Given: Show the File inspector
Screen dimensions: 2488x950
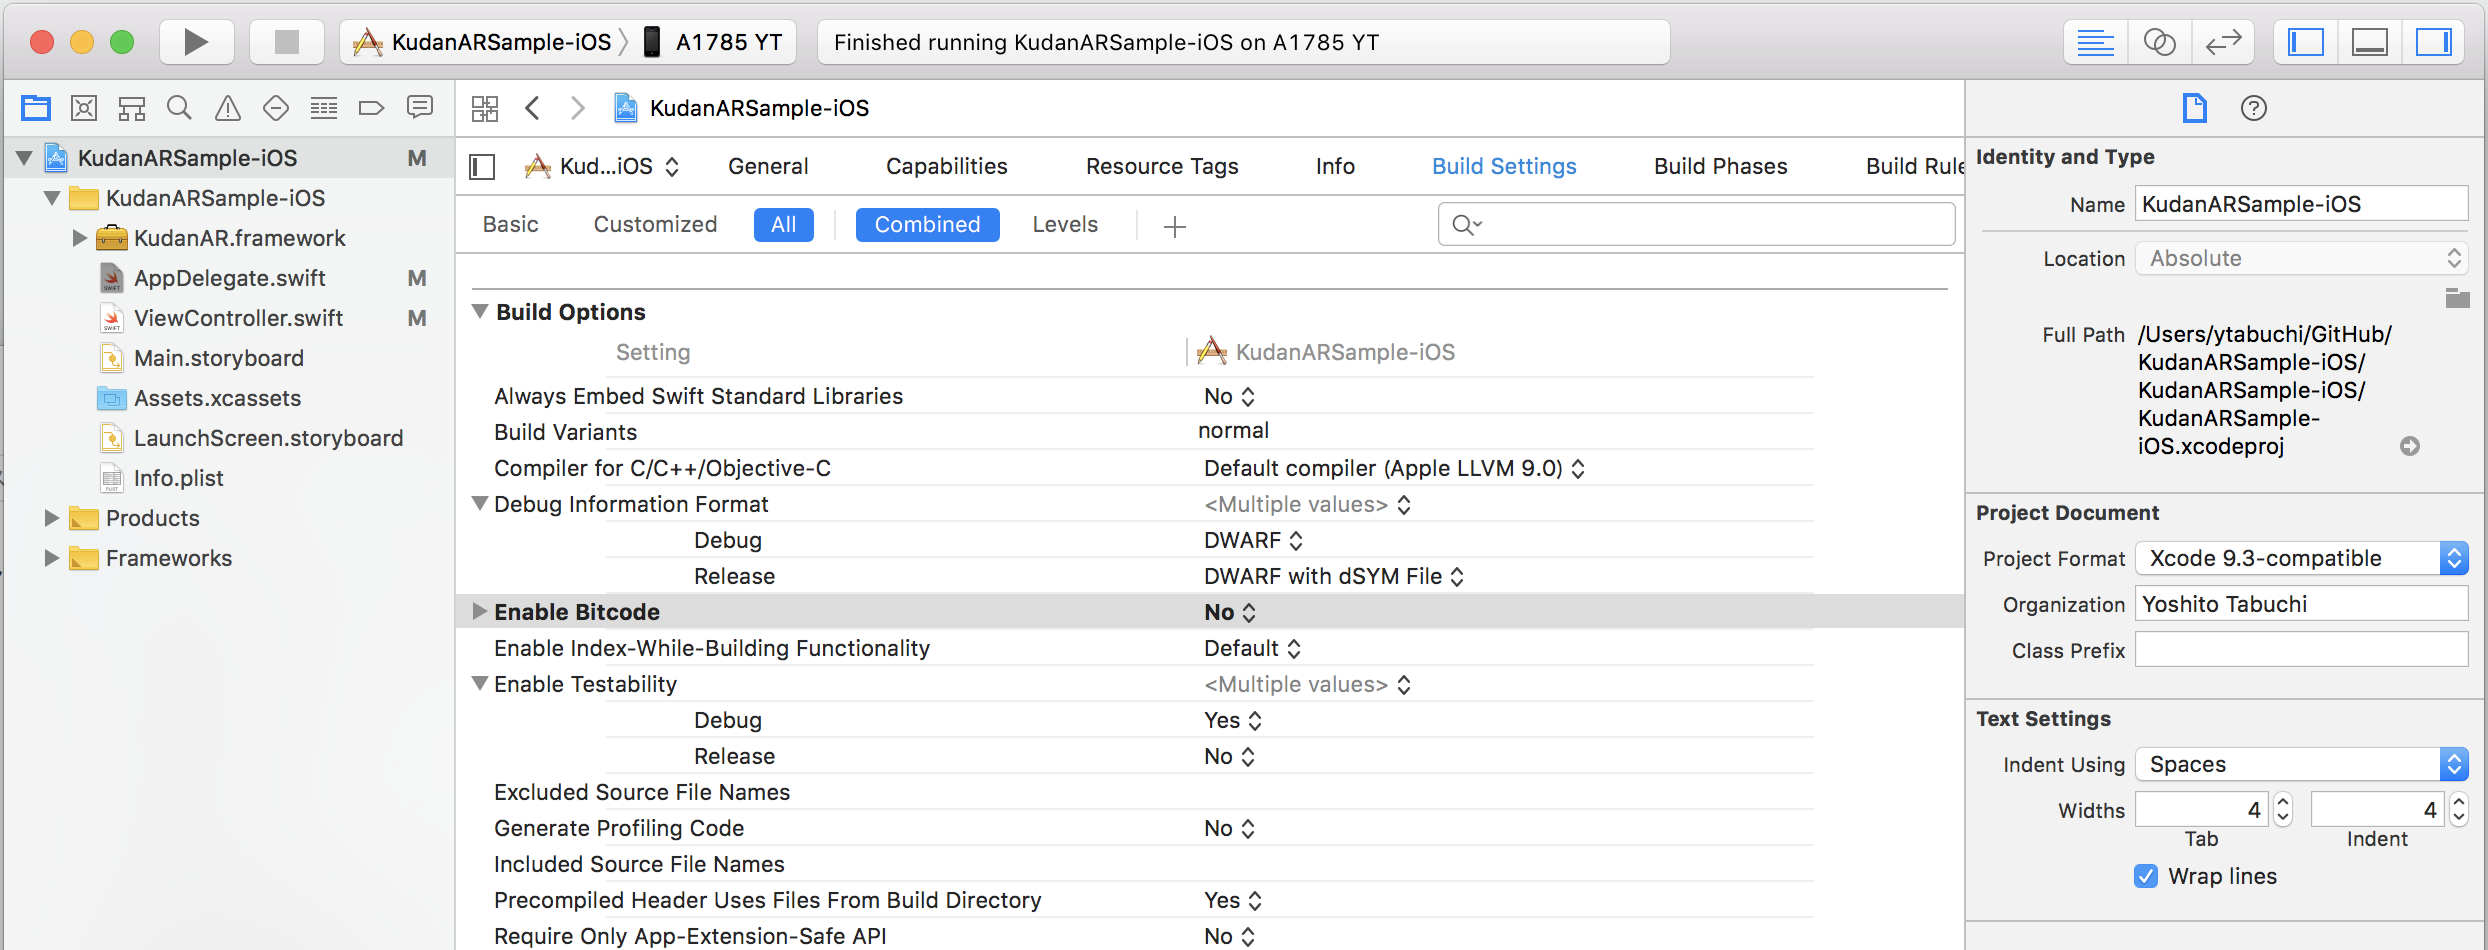Looking at the screenshot, I should [x=2194, y=108].
